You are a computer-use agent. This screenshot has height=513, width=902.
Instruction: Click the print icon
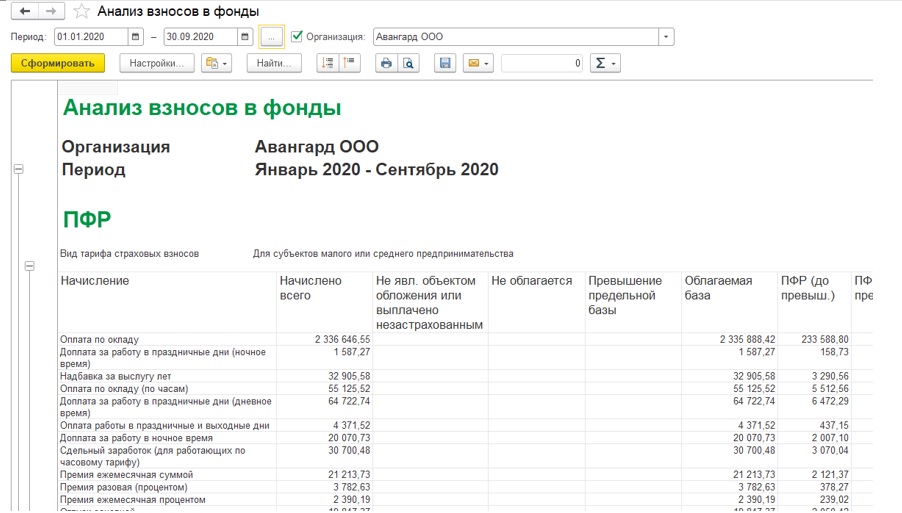coord(385,63)
